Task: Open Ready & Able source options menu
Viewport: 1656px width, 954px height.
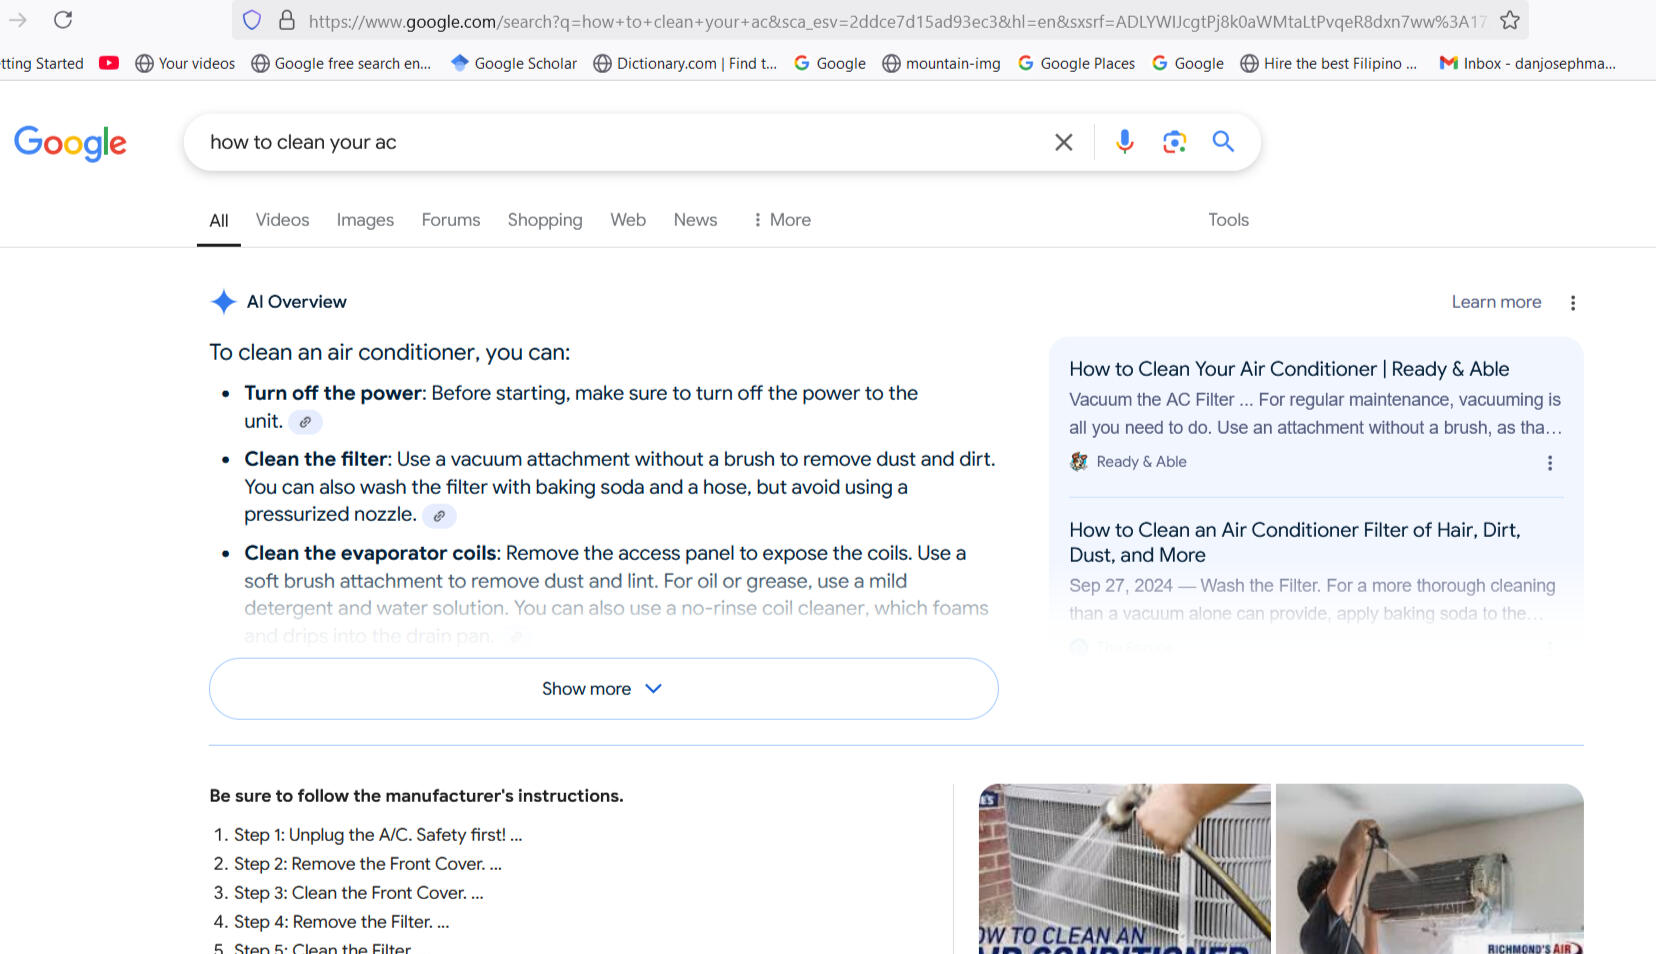Action: click(1550, 463)
